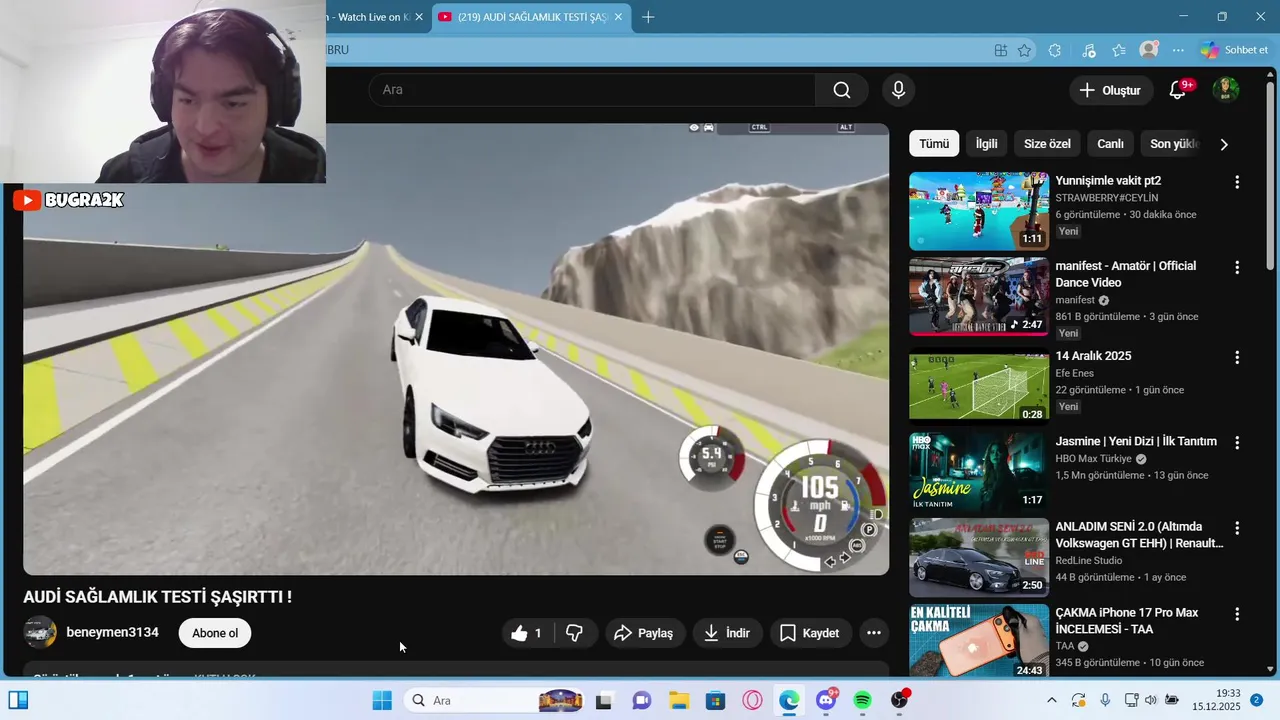
Task: Show hidden system tray icons chevron
Action: tap(1051, 700)
